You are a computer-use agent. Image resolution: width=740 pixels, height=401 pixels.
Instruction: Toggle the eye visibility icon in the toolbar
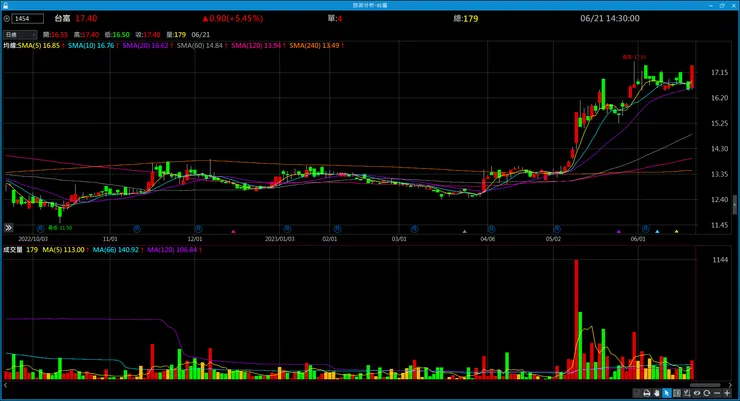697,393
